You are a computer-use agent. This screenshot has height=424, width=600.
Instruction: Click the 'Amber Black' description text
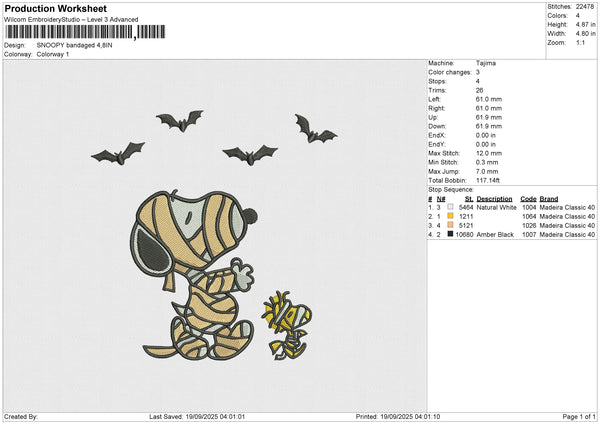(495, 235)
